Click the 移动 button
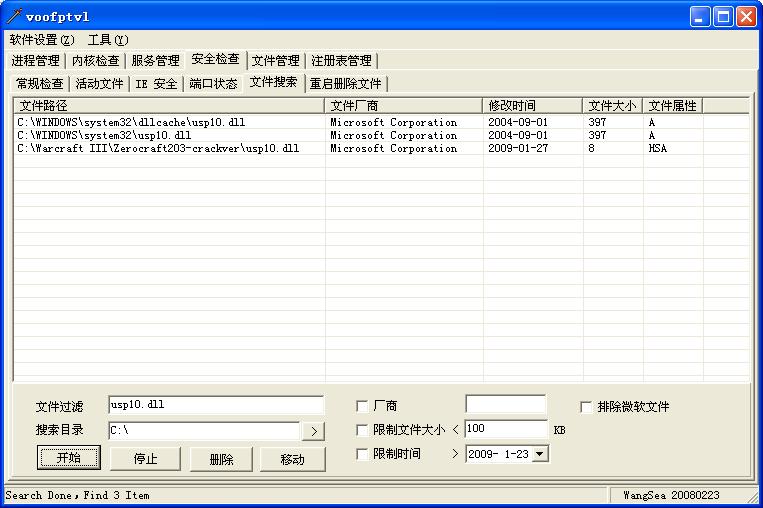Image resolution: width=763 pixels, height=508 pixels. (292, 459)
